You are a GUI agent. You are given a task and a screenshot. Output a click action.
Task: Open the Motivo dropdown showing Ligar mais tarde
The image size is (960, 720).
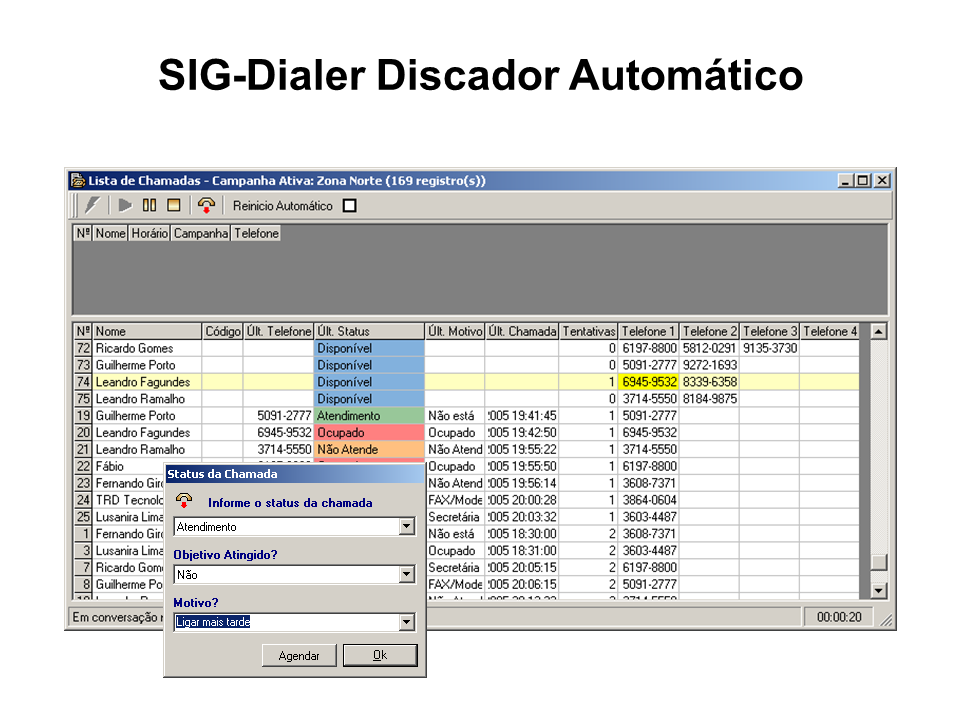407,623
